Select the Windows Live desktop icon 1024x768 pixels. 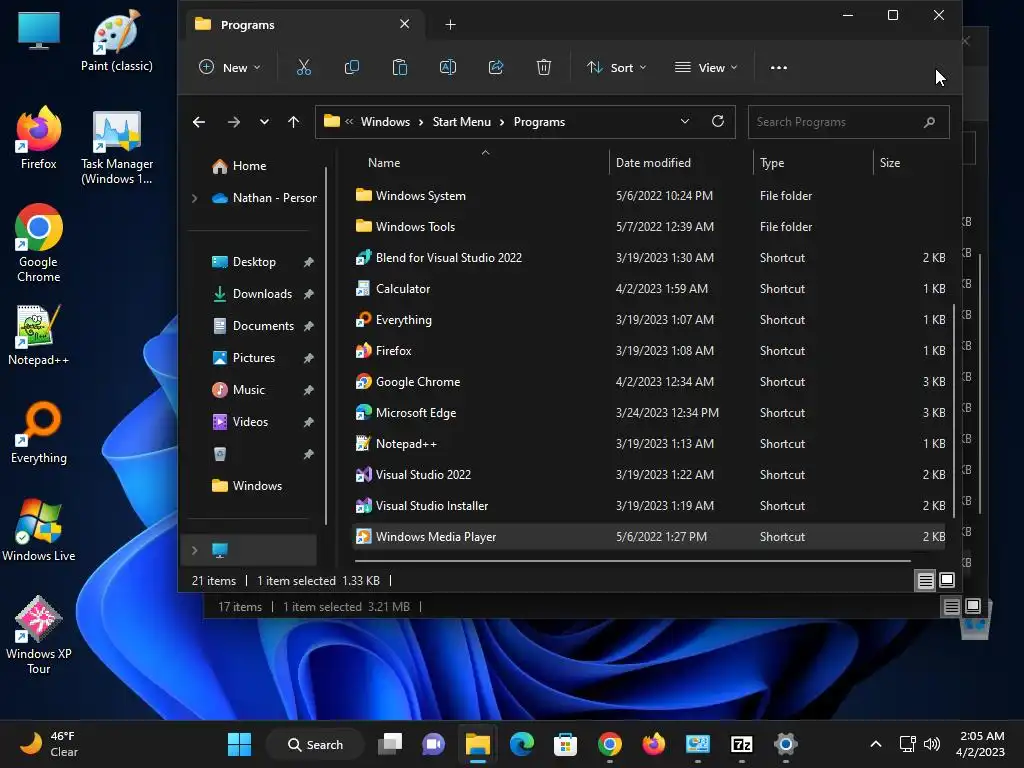coord(39,530)
